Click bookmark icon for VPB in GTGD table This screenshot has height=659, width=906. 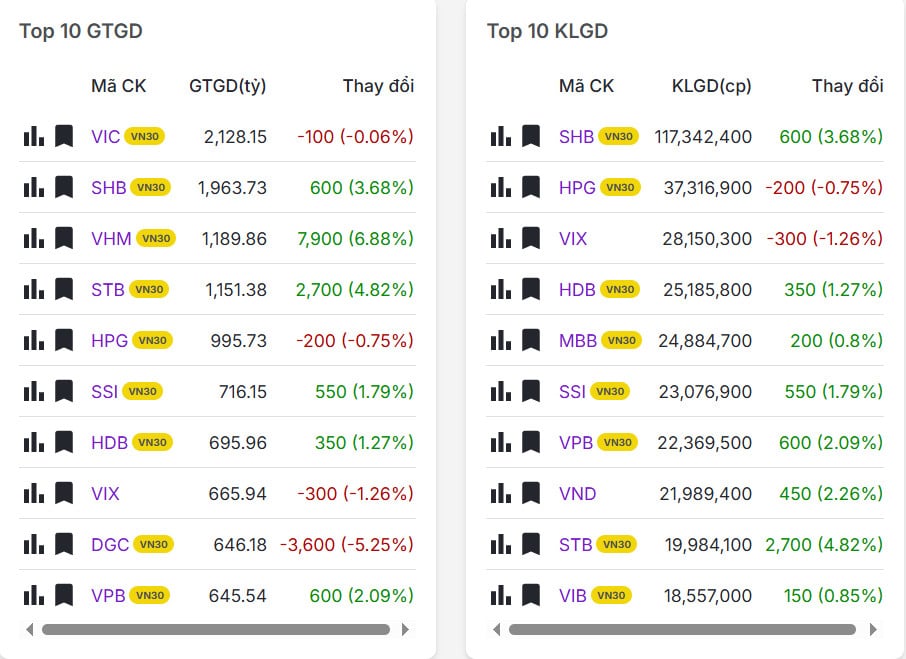(x=64, y=595)
